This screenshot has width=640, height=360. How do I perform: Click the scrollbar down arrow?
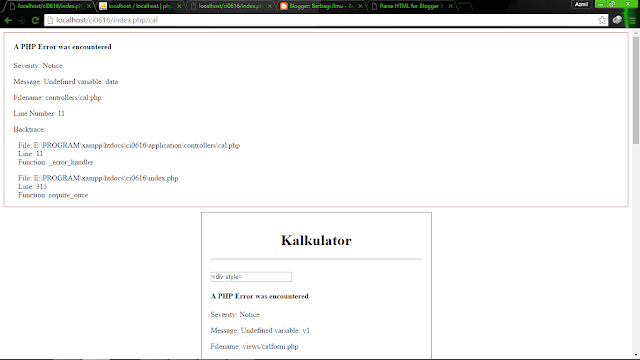pyautogui.click(x=636, y=356)
